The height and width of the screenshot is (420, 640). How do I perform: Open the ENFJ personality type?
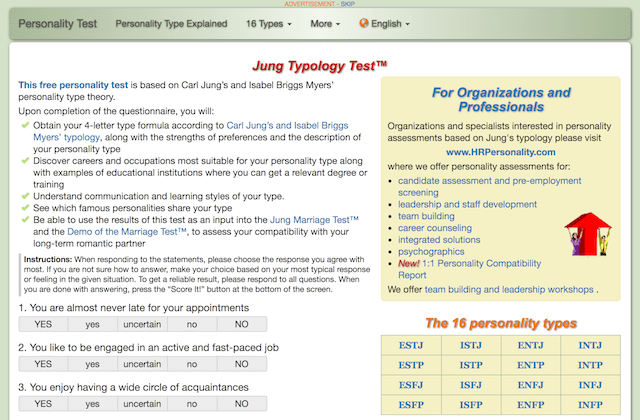pyautogui.click(x=531, y=385)
